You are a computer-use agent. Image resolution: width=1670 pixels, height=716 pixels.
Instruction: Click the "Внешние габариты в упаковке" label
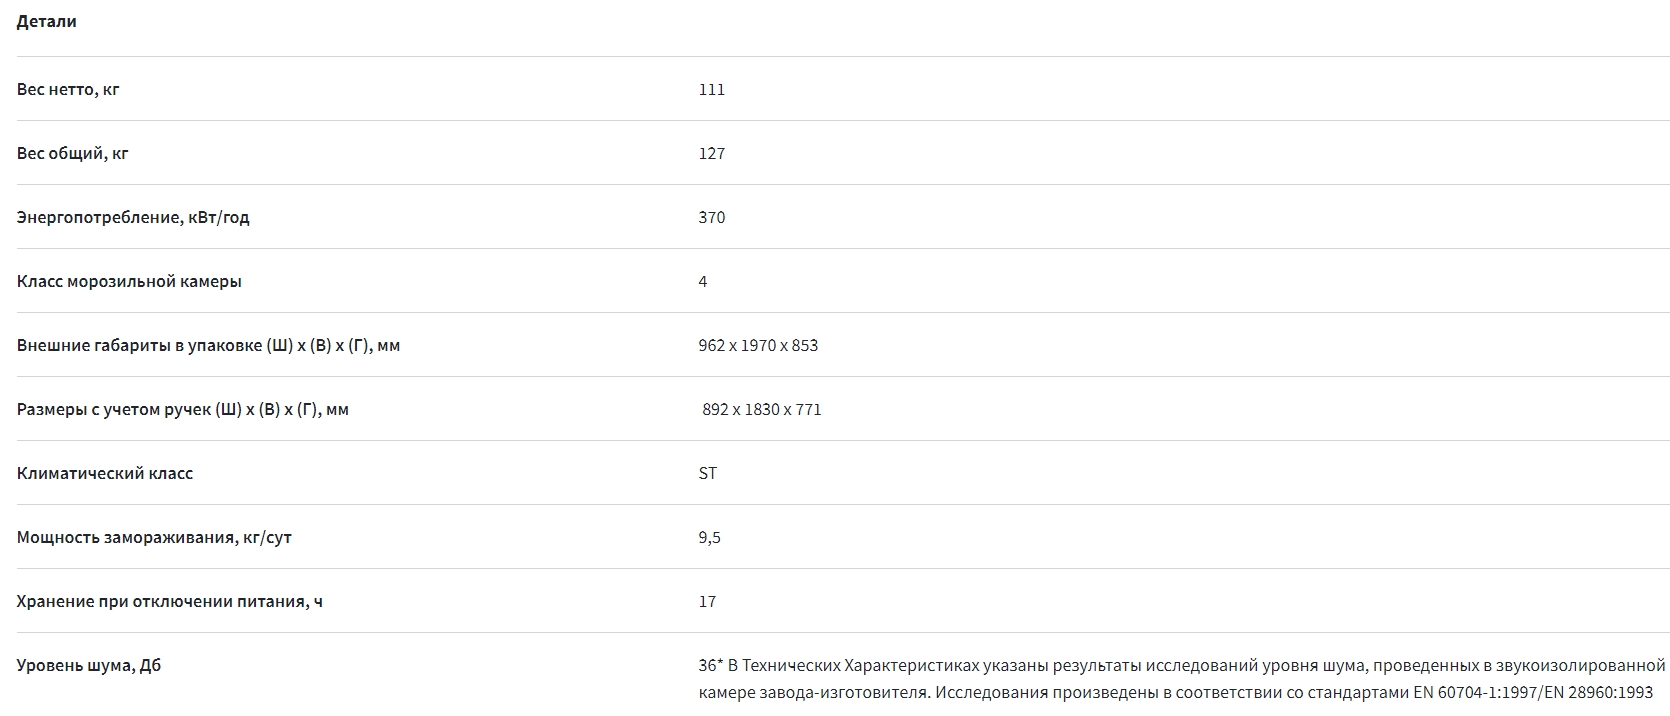point(208,346)
